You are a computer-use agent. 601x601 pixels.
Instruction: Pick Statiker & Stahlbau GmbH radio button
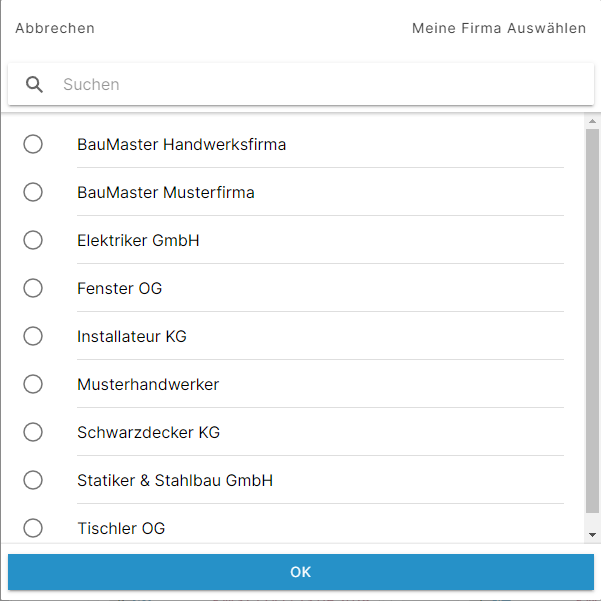click(x=33, y=480)
